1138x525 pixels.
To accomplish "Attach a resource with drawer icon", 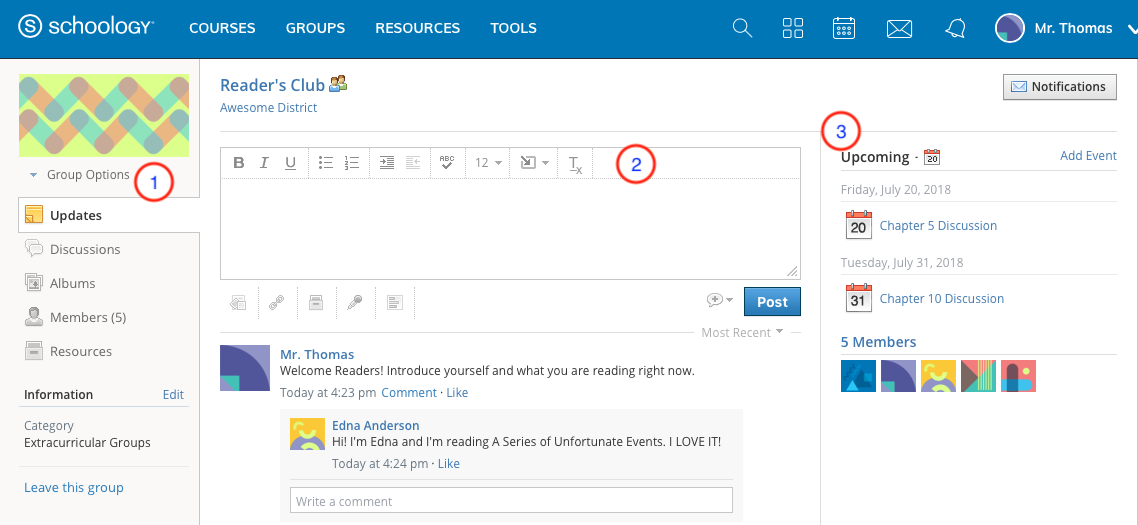I will point(316,303).
